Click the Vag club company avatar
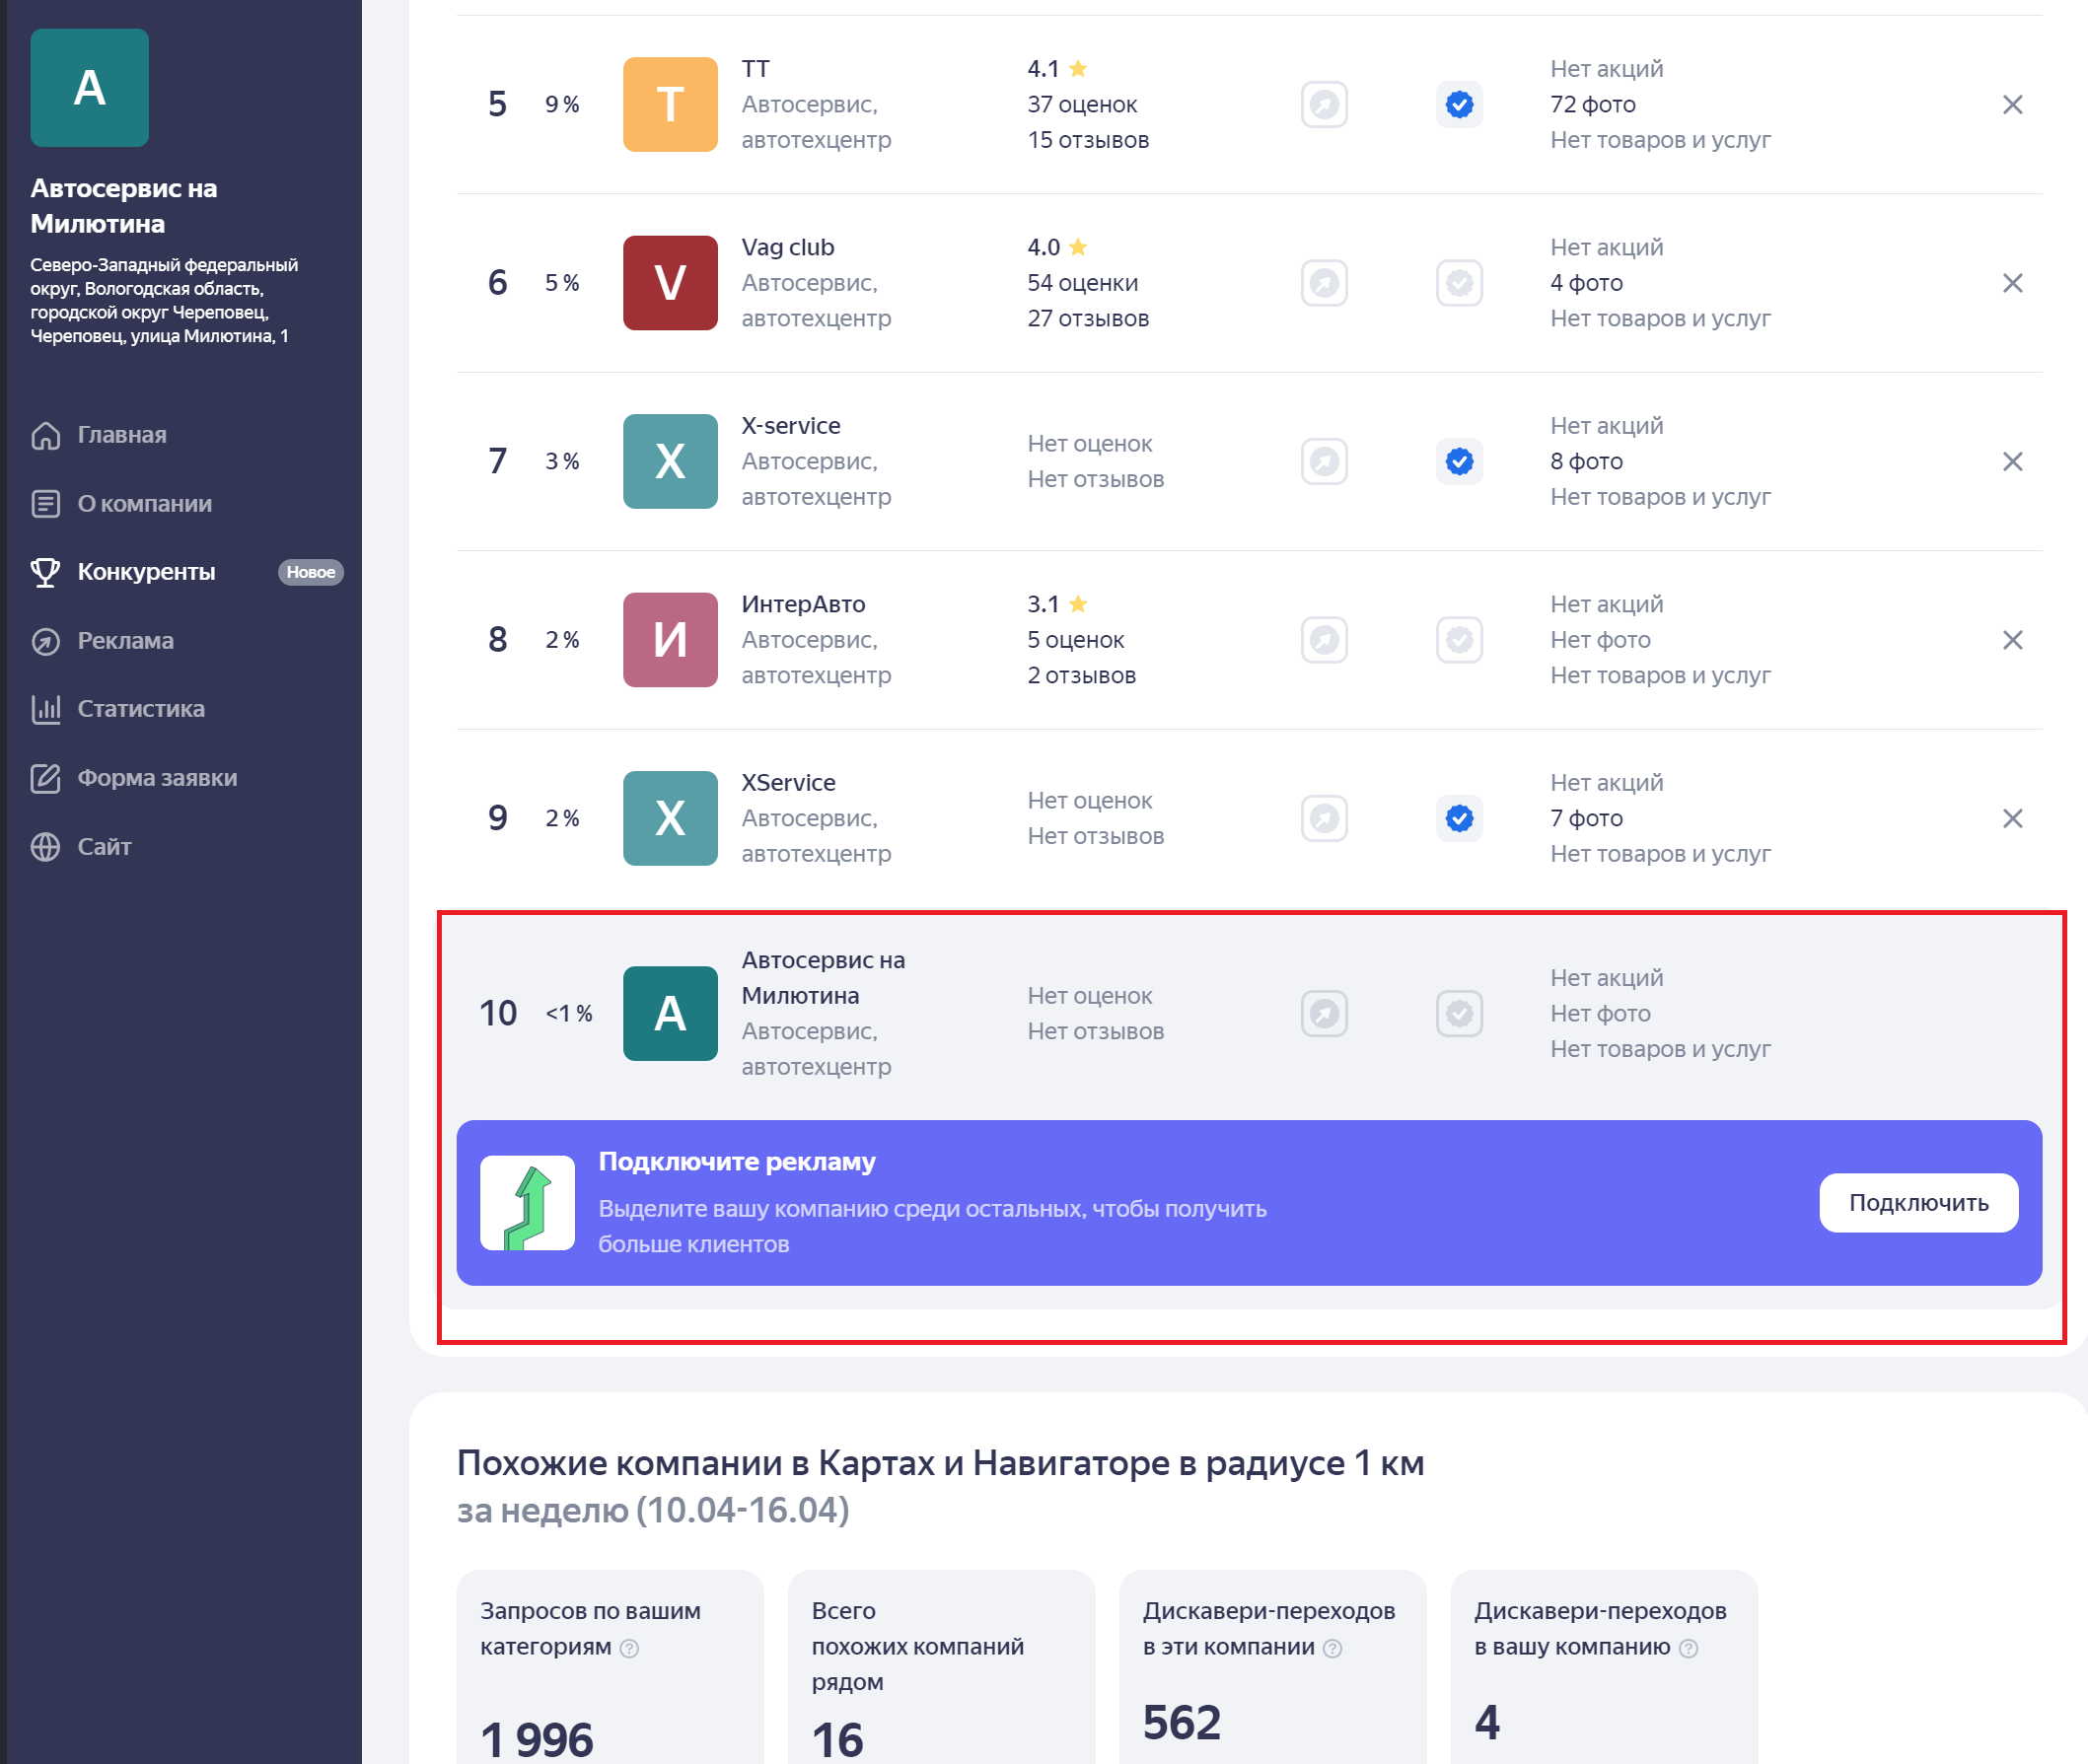This screenshot has height=1764, width=2088. 670,283
